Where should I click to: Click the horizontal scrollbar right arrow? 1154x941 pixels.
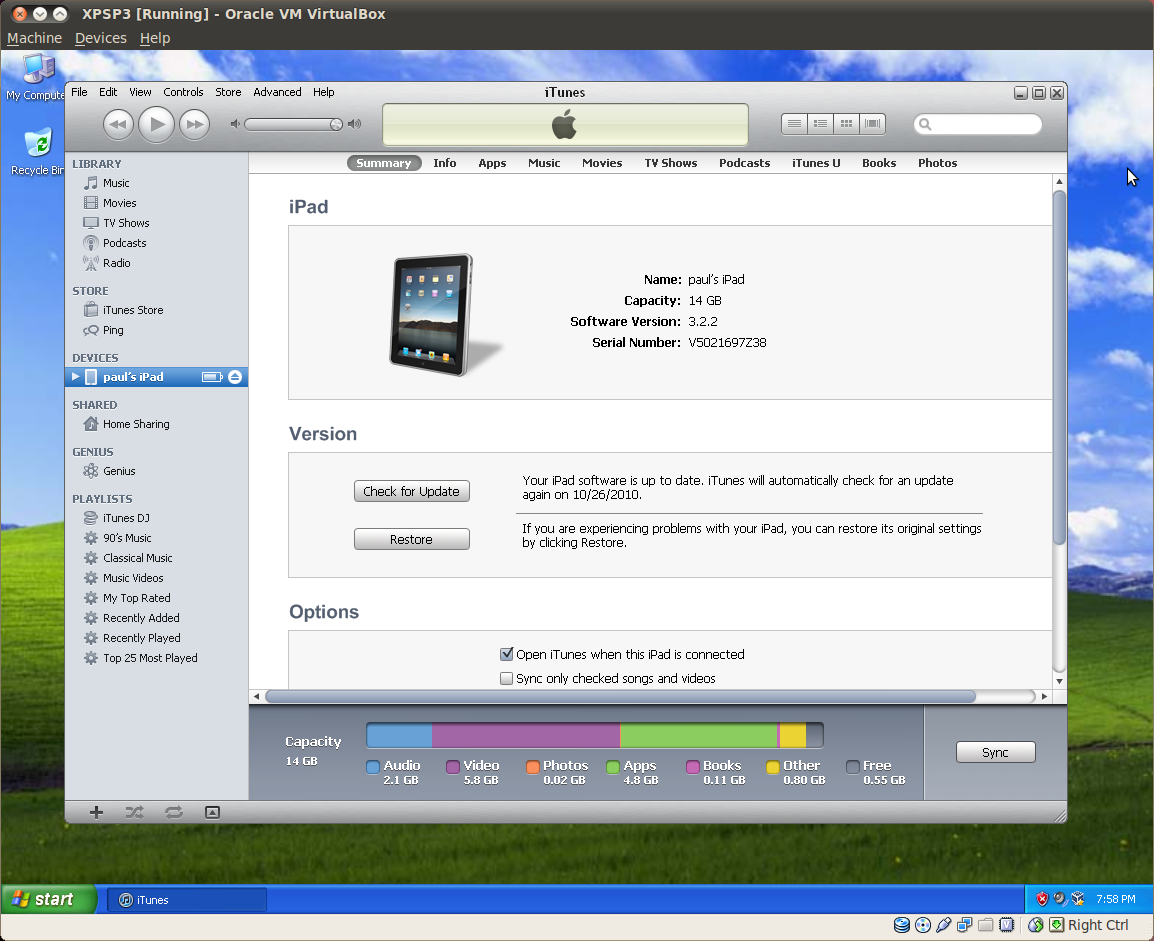point(1044,696)
